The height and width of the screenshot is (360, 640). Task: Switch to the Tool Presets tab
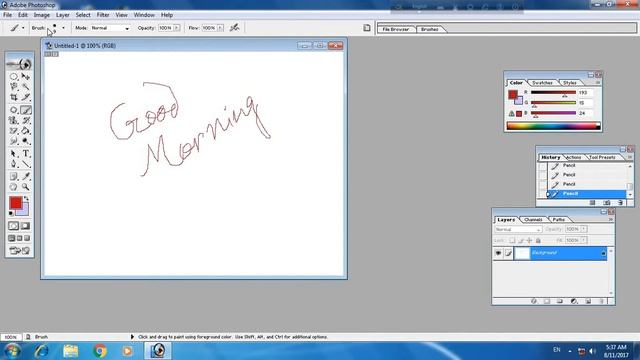[602, 157]
